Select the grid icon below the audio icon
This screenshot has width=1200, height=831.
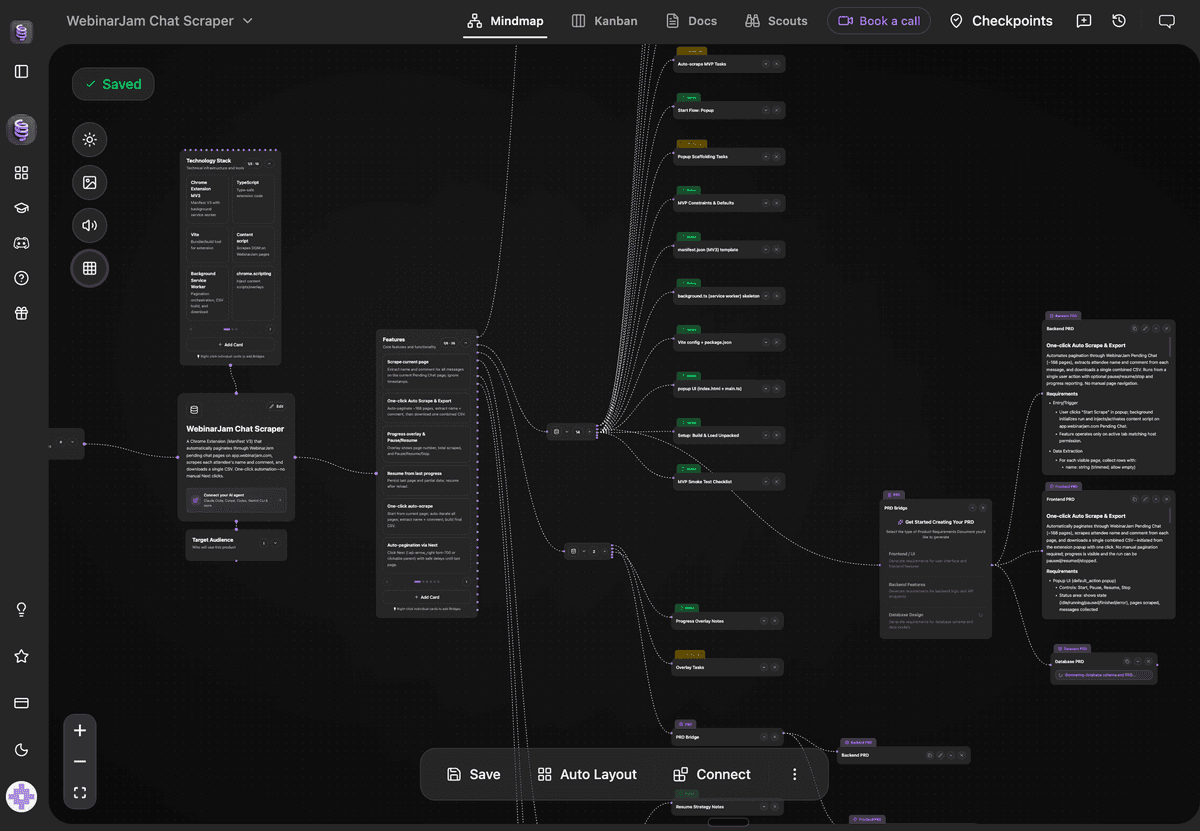[89, 268]
